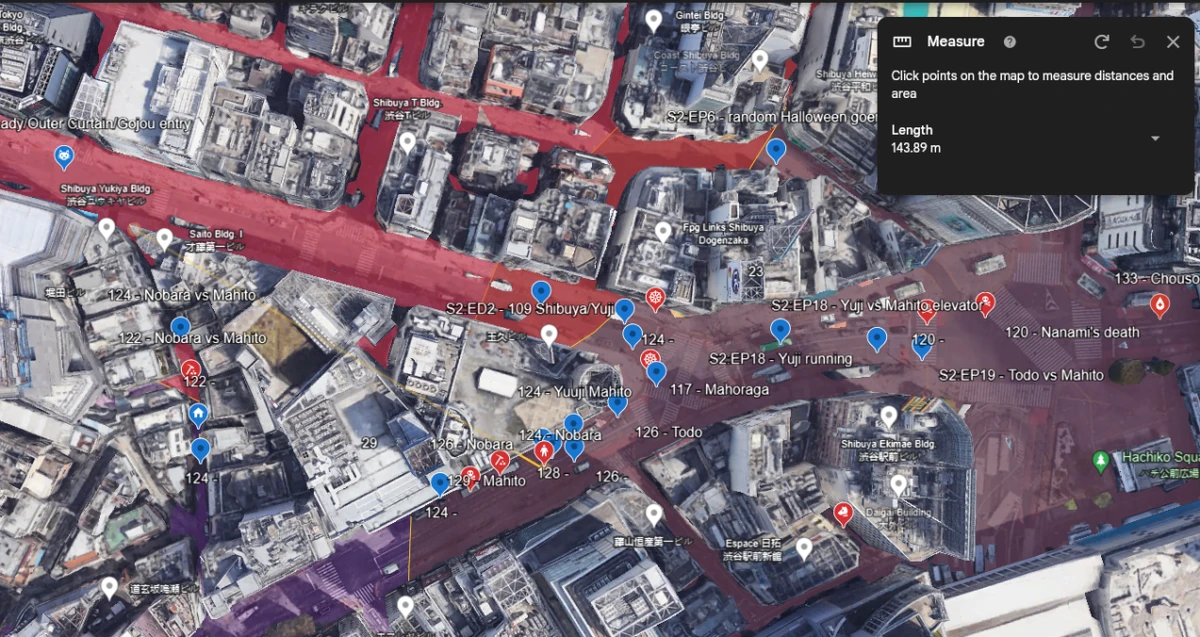Select the red pin beside 133 - Chouso
1200x637 pixels.
coord(1160,305)
